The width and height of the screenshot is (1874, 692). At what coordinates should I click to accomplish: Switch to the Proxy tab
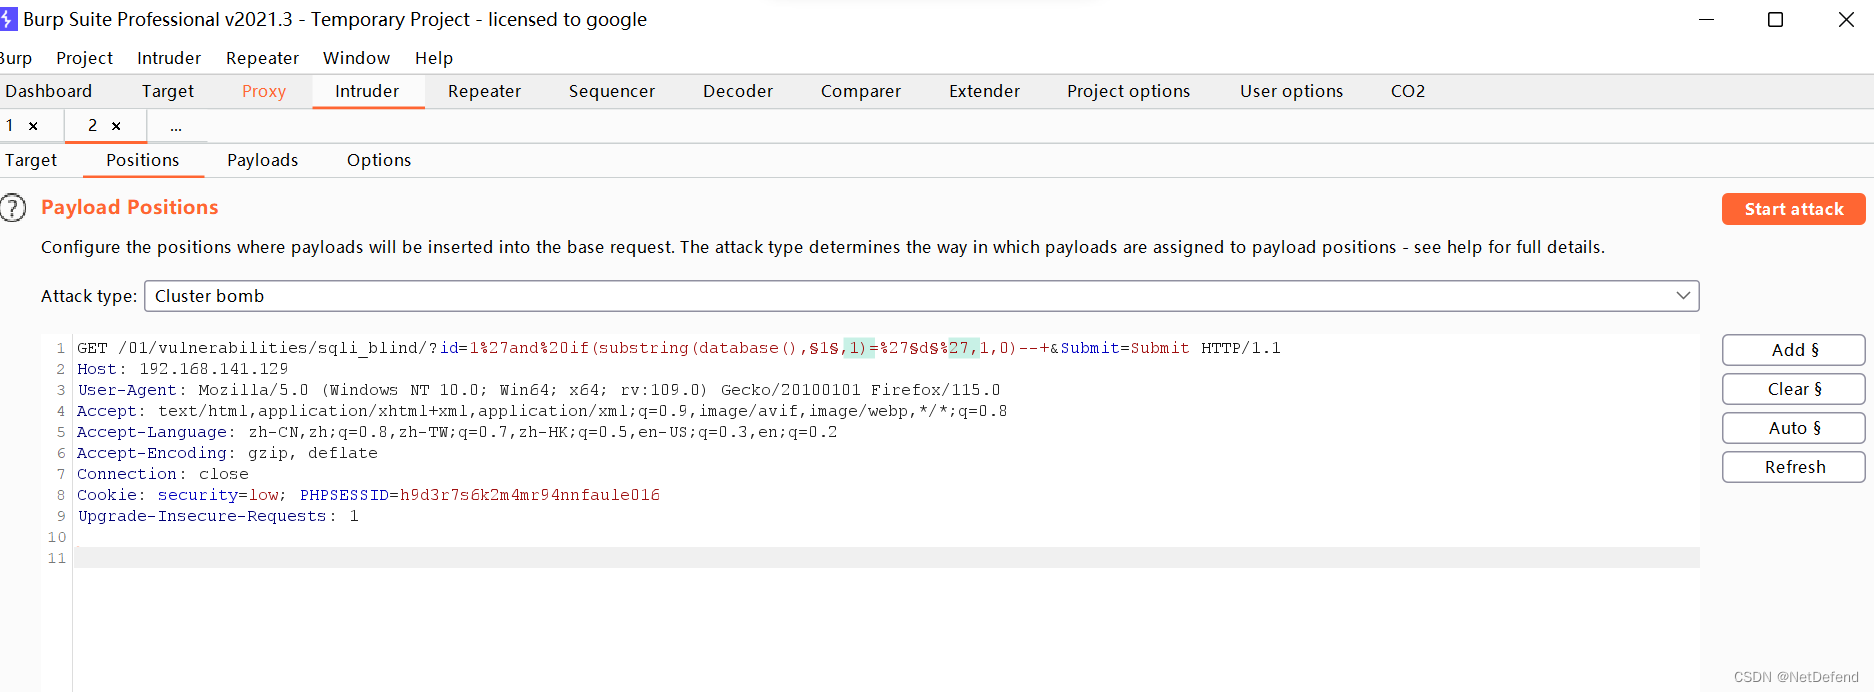tap(264, 91)
